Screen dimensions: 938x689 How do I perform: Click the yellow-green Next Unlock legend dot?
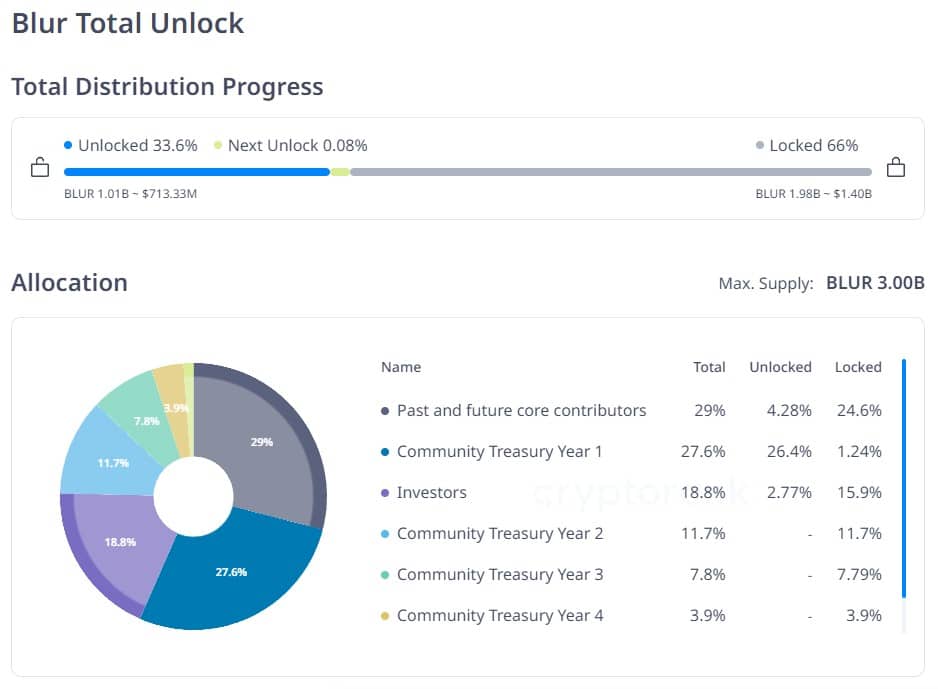pos(218,145)
